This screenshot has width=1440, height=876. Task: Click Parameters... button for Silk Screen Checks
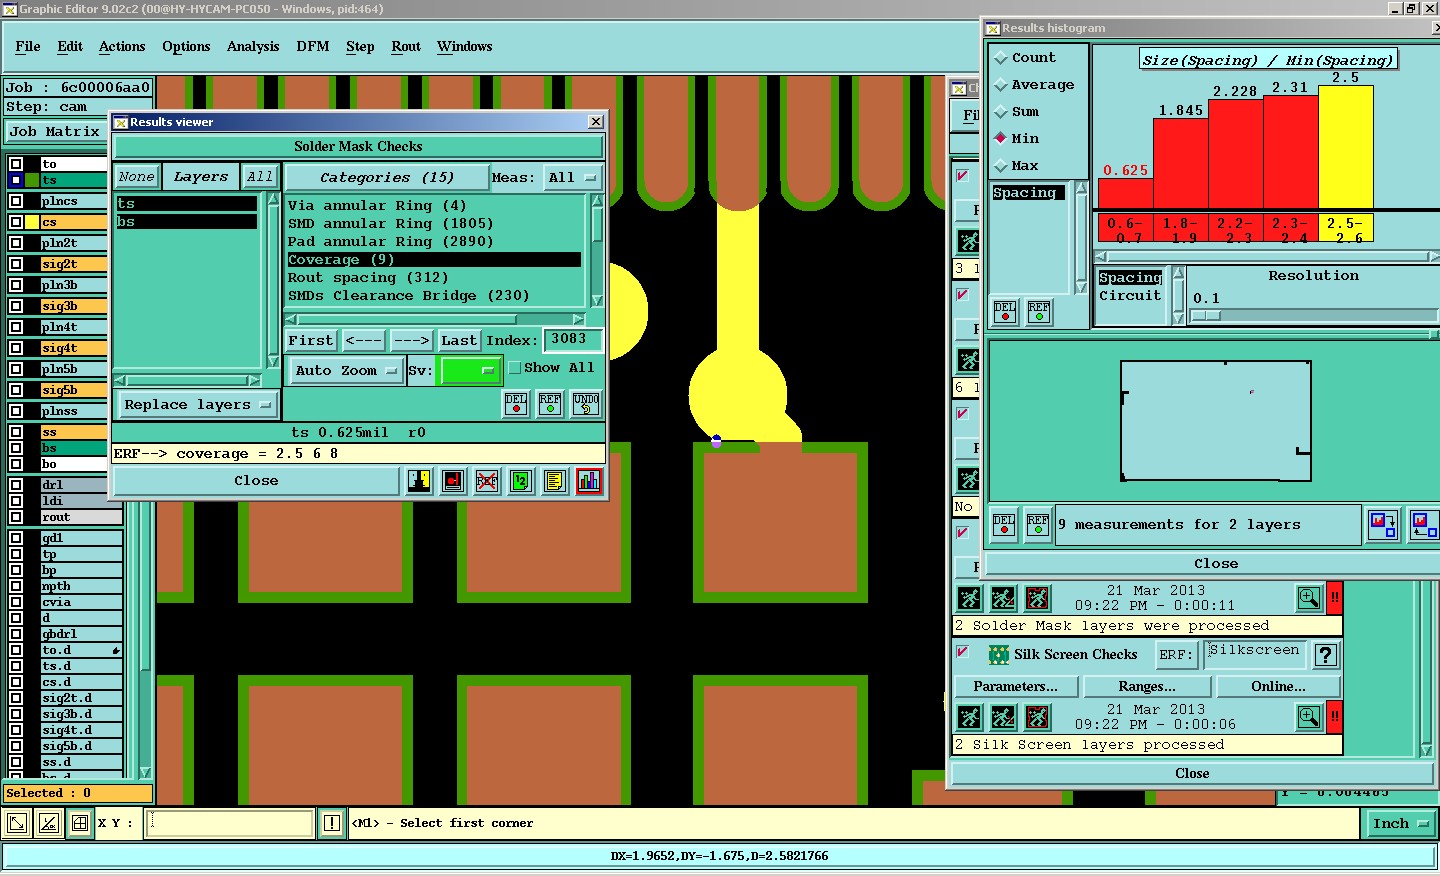tap(1015, 686)
